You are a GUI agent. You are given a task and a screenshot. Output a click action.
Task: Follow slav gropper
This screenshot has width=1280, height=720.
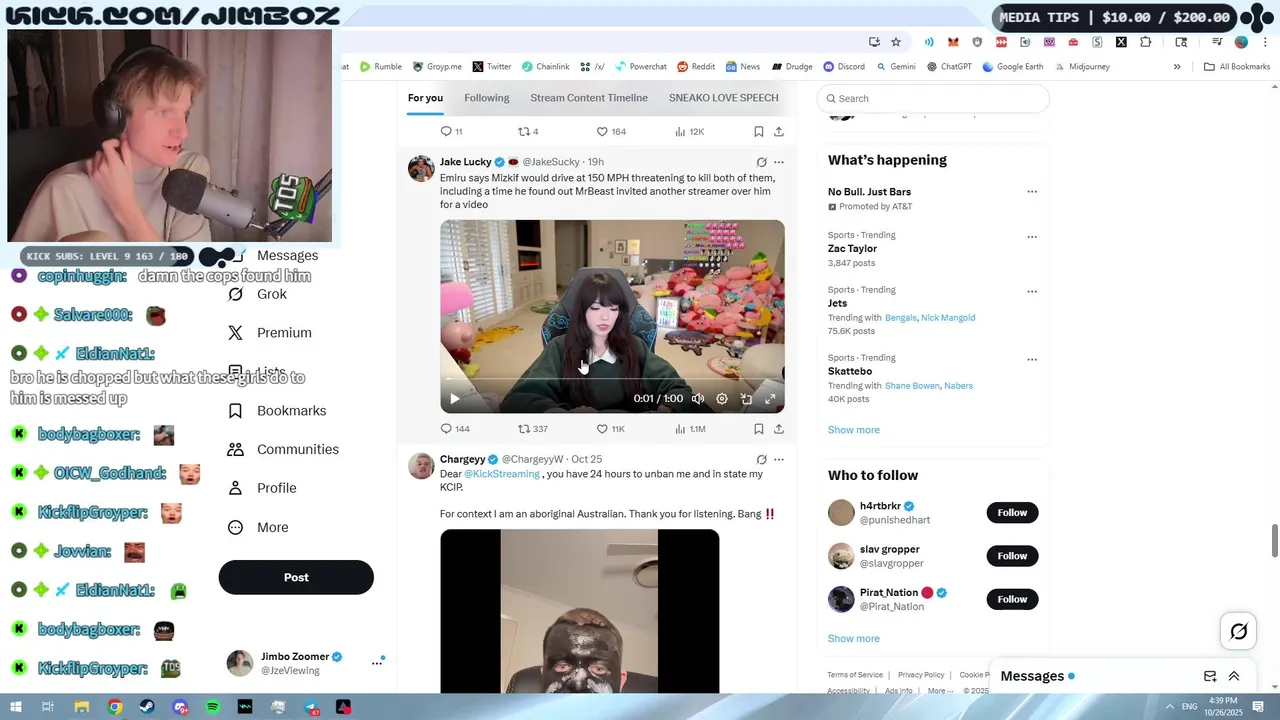(1012, 556)
